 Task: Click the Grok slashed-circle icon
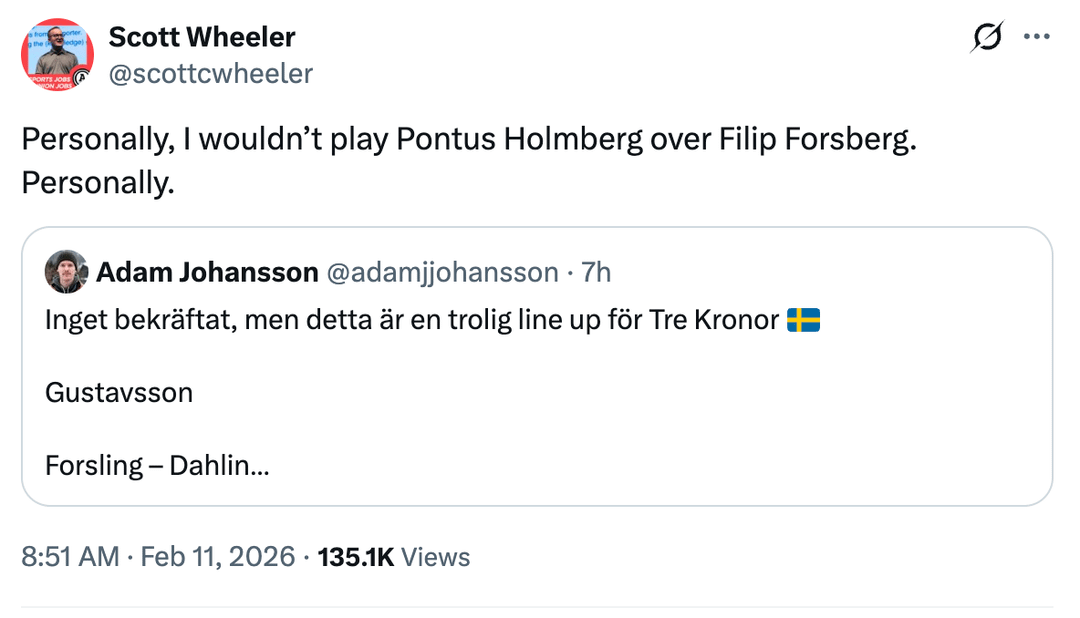986,38
